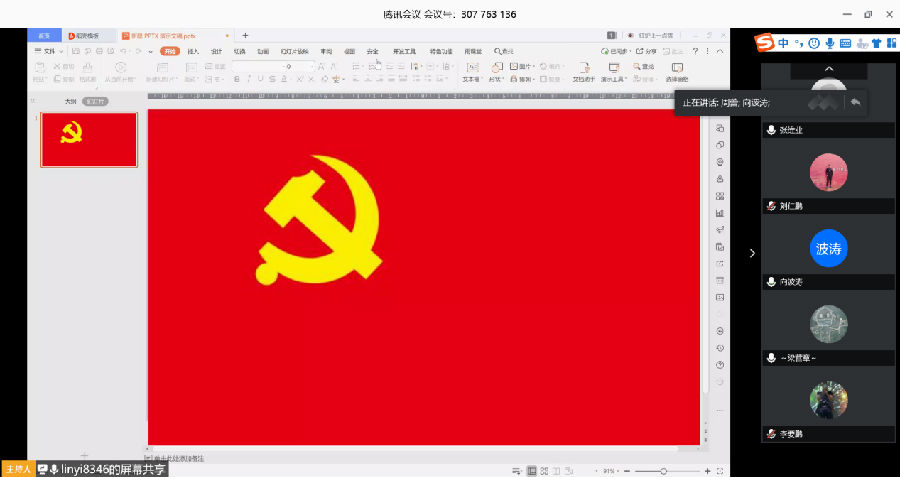
Task: Click the chart icon in WPS right sidebar
Action: pyautogui.click(x=720, y=213)
